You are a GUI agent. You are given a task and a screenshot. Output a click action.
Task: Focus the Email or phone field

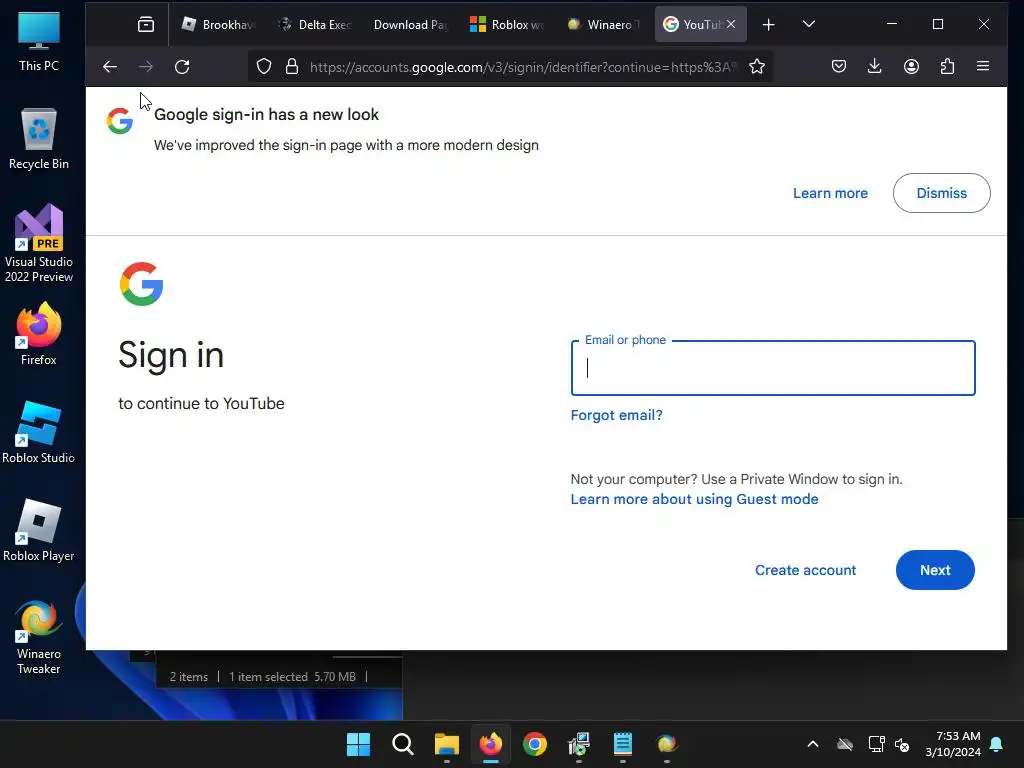773,368
